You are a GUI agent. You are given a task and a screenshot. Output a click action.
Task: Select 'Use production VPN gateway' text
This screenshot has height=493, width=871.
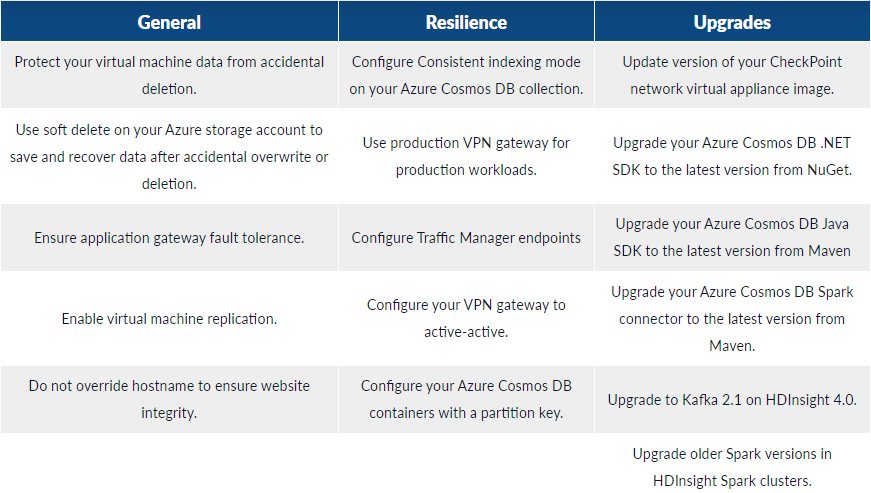(466, 156)
